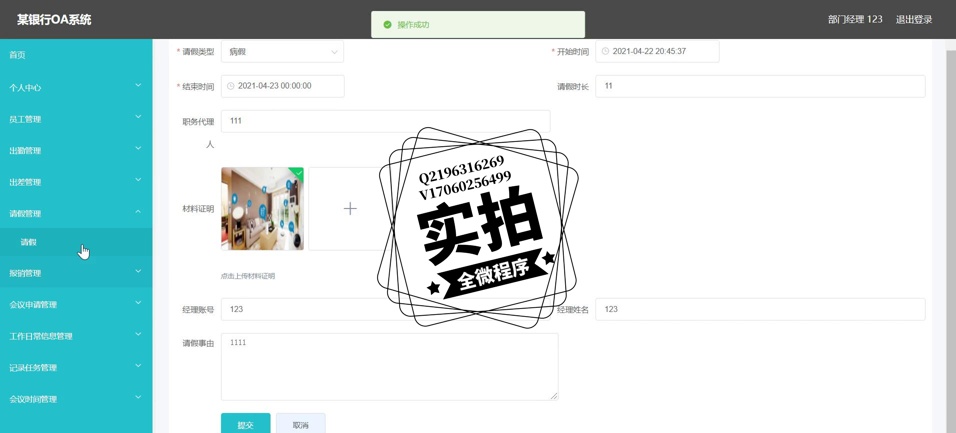Screen dimensions: 956x433
Task: Click the clock icon in 开始时间 field
Action: [x=605, y=51]
